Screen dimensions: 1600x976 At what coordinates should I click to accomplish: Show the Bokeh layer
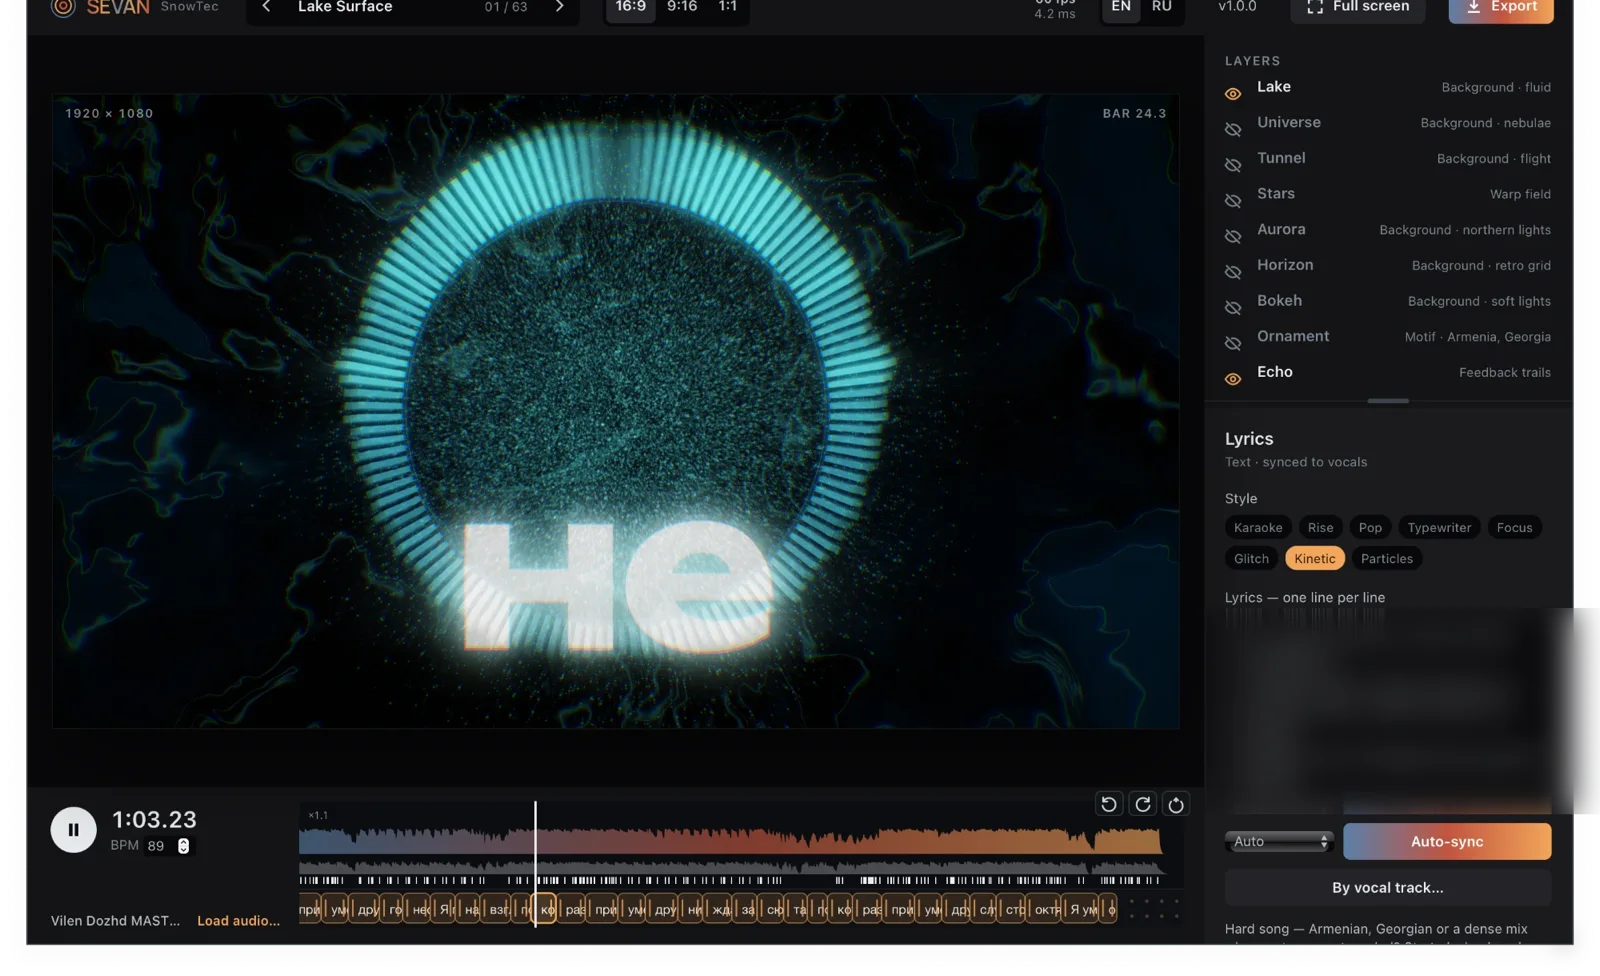1233,308
